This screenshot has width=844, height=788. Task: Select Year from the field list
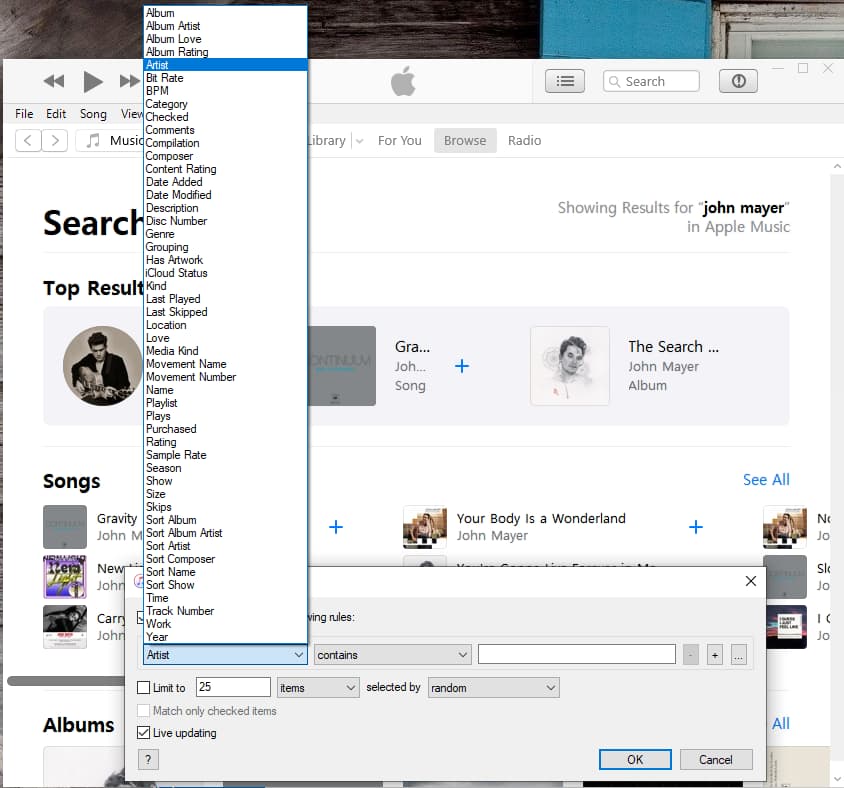pos(226,637)
